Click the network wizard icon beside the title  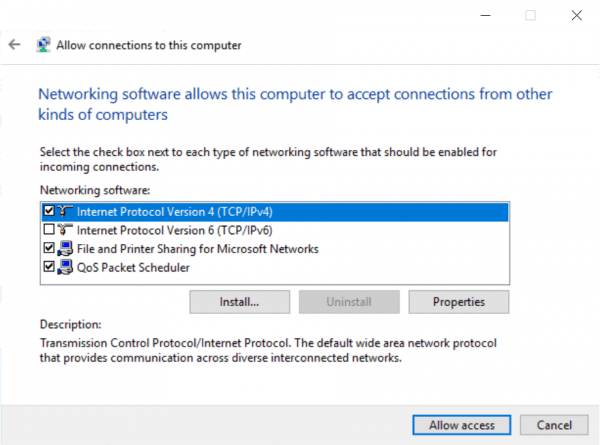43,45
